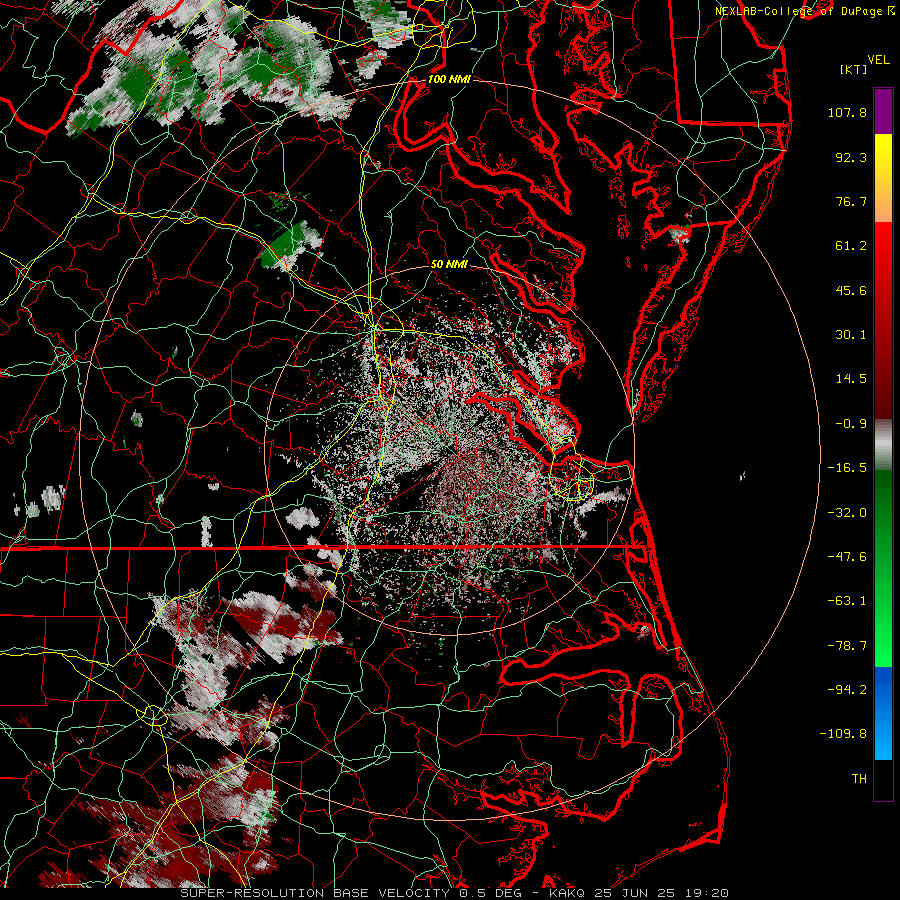
Task: Click the -16.5 legend value
Action: pyautogui.click(x=847, y=468)
